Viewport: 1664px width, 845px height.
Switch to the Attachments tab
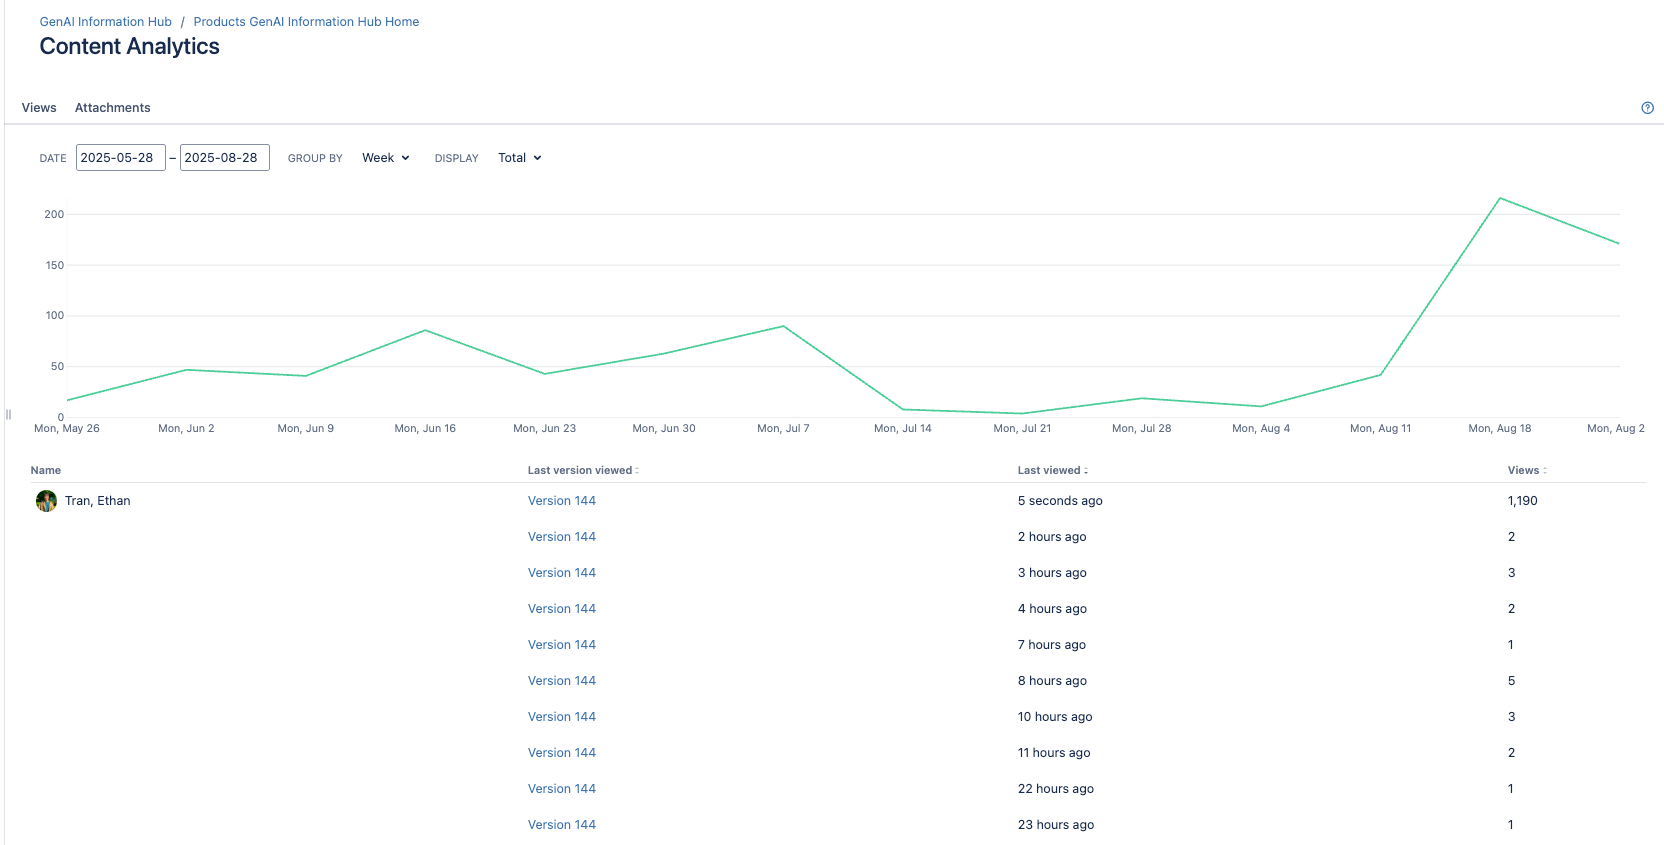(x=112, y=108)
